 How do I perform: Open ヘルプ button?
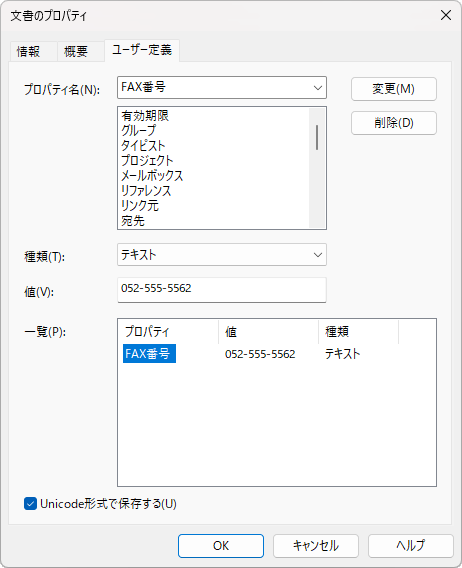(x=411, y=546)
